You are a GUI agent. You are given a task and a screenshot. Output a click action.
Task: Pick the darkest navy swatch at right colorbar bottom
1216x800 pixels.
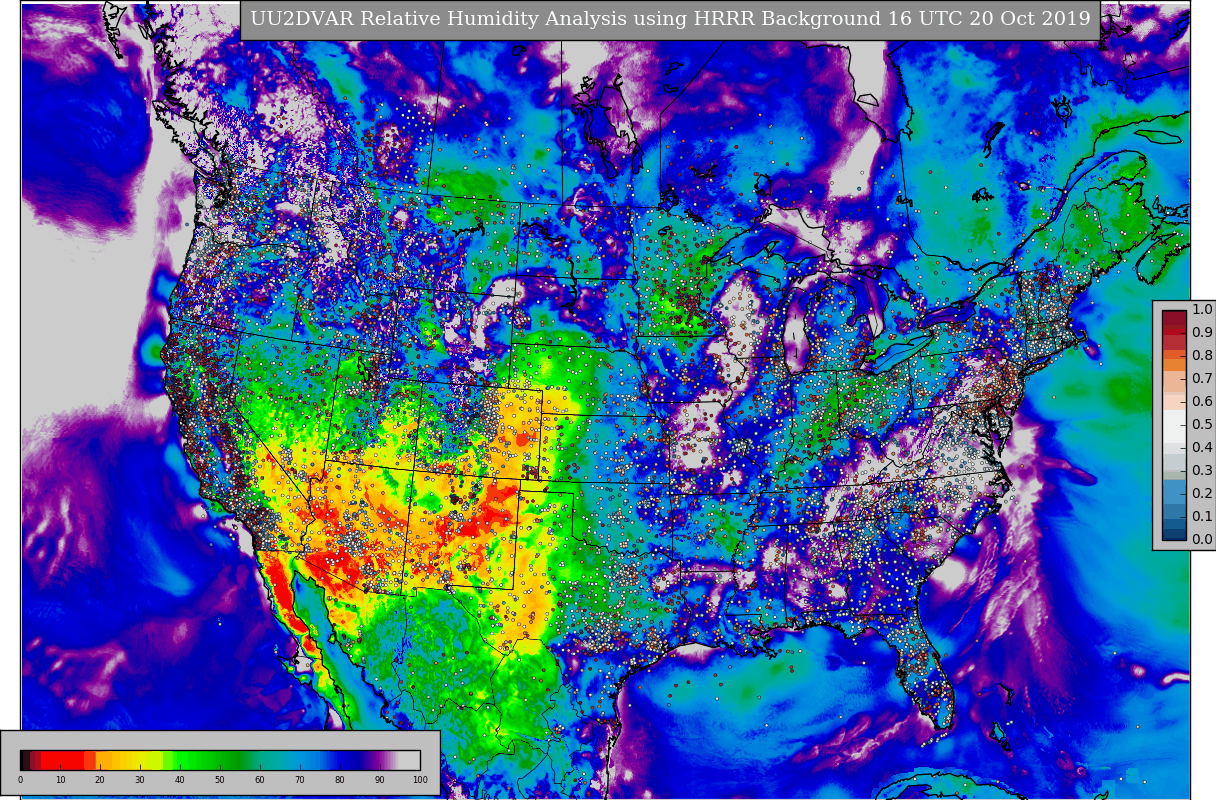[x=1174, y=534]
